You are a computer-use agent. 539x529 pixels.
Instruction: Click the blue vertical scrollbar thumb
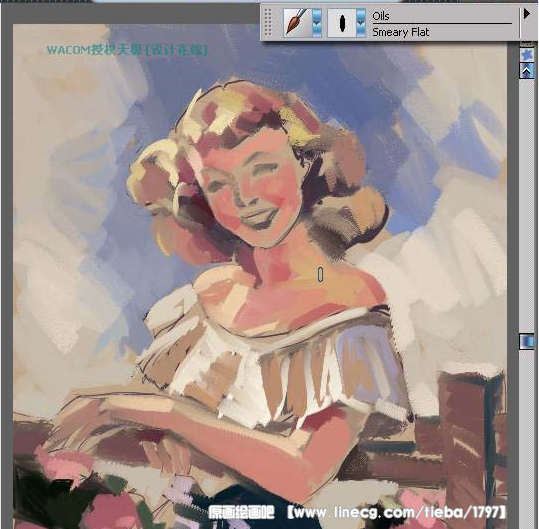526,341
